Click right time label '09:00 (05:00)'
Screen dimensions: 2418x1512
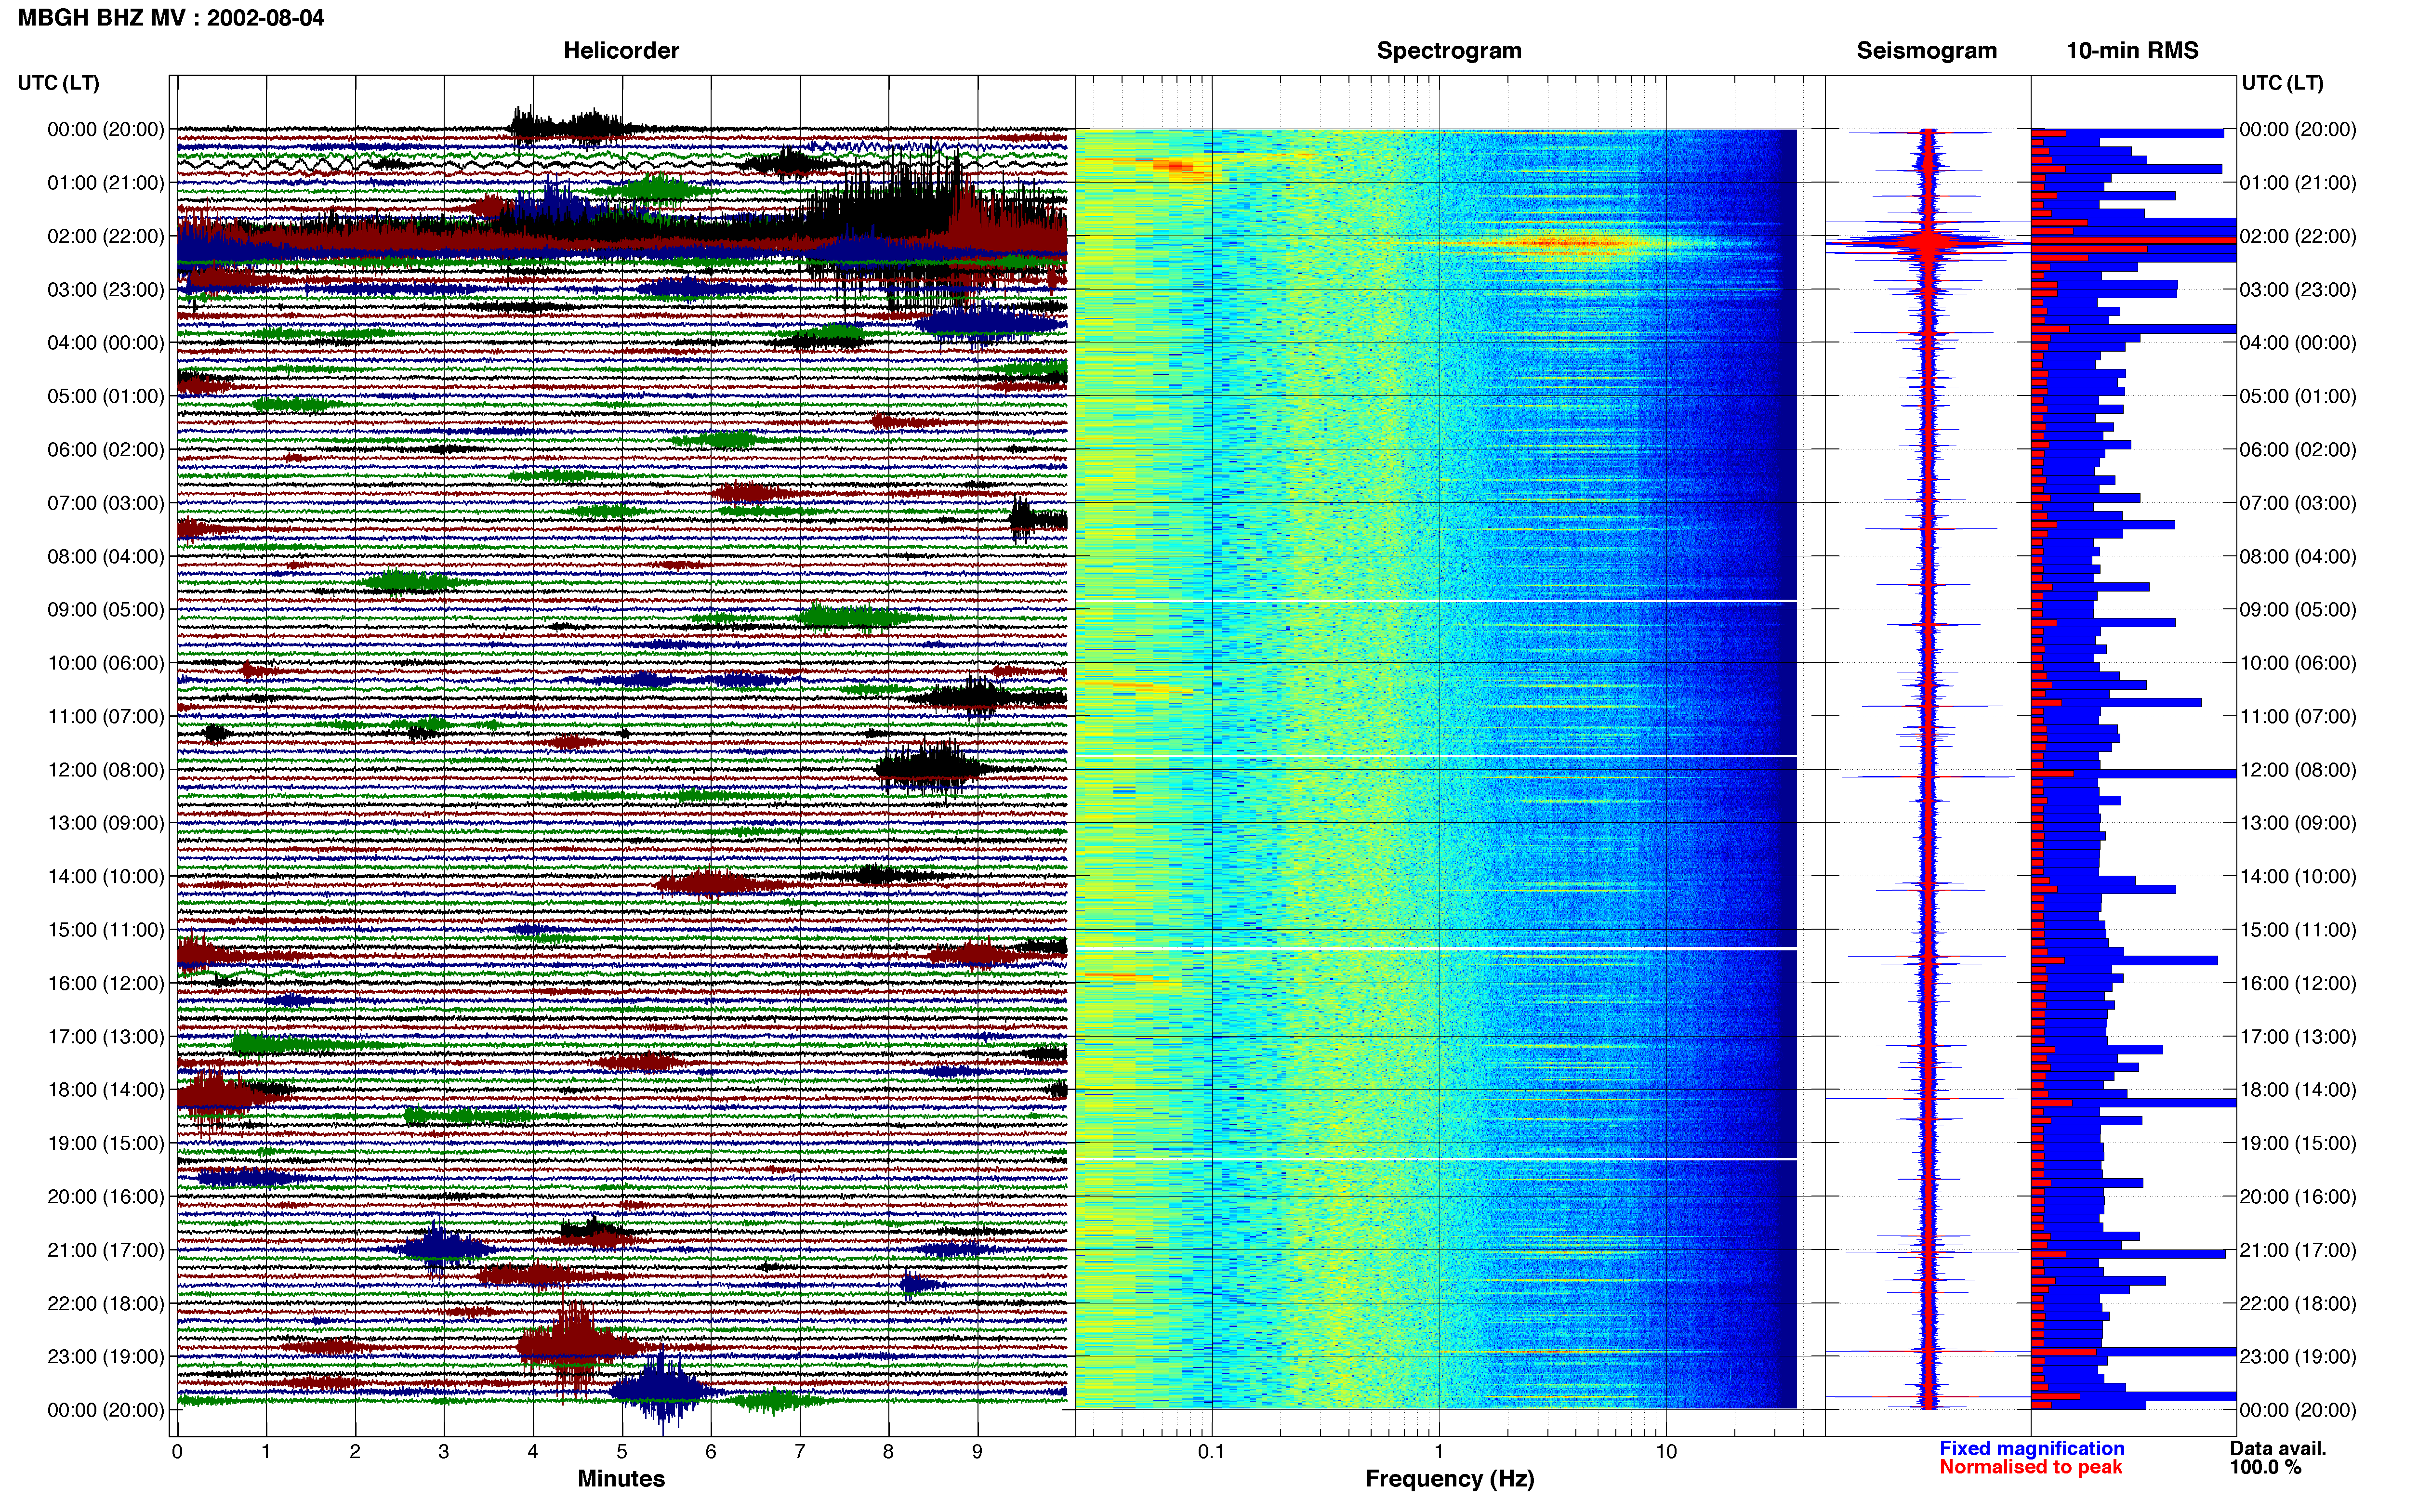2298,610
